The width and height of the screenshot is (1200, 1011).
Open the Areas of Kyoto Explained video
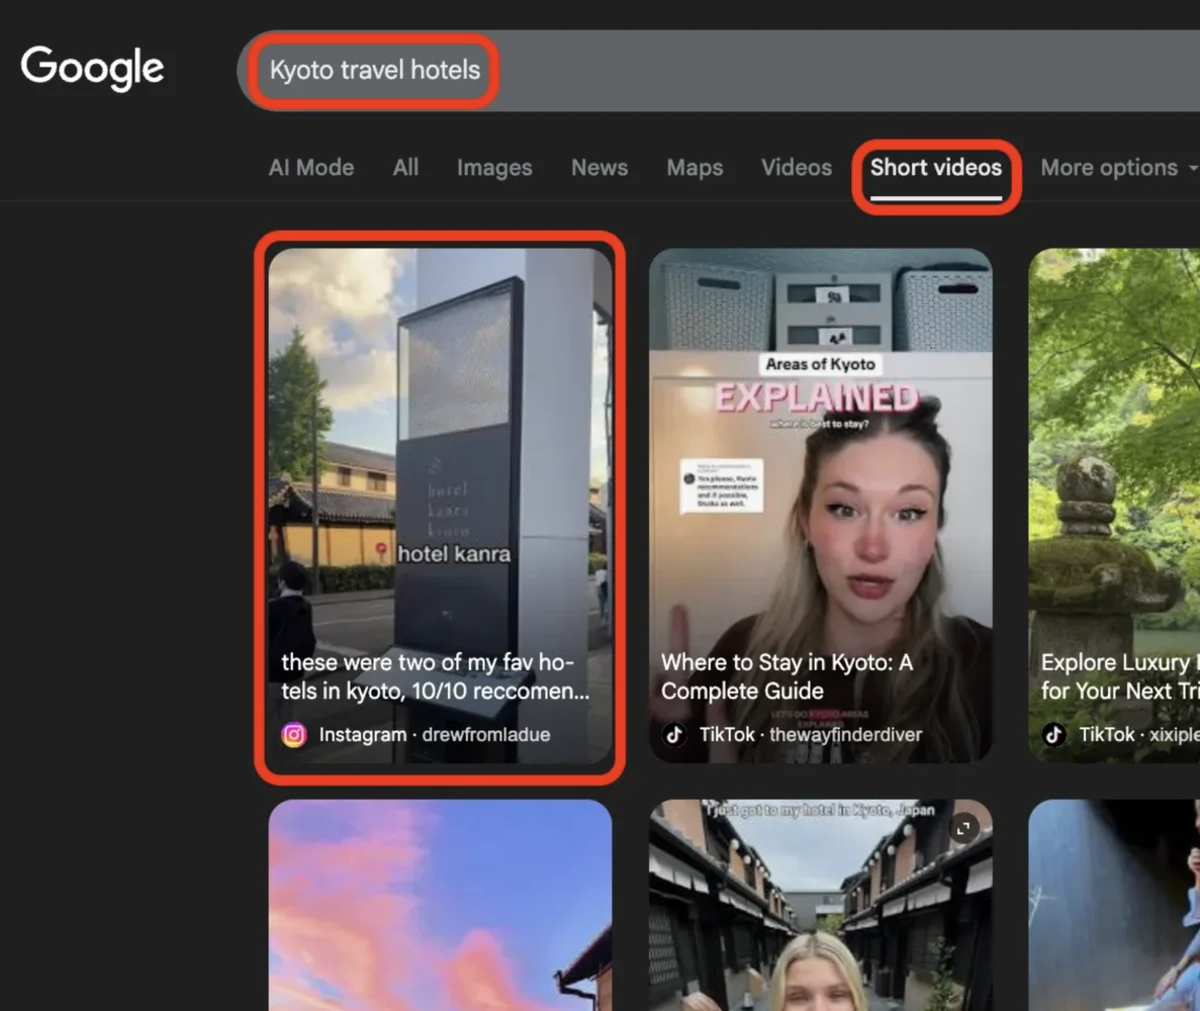820,506
